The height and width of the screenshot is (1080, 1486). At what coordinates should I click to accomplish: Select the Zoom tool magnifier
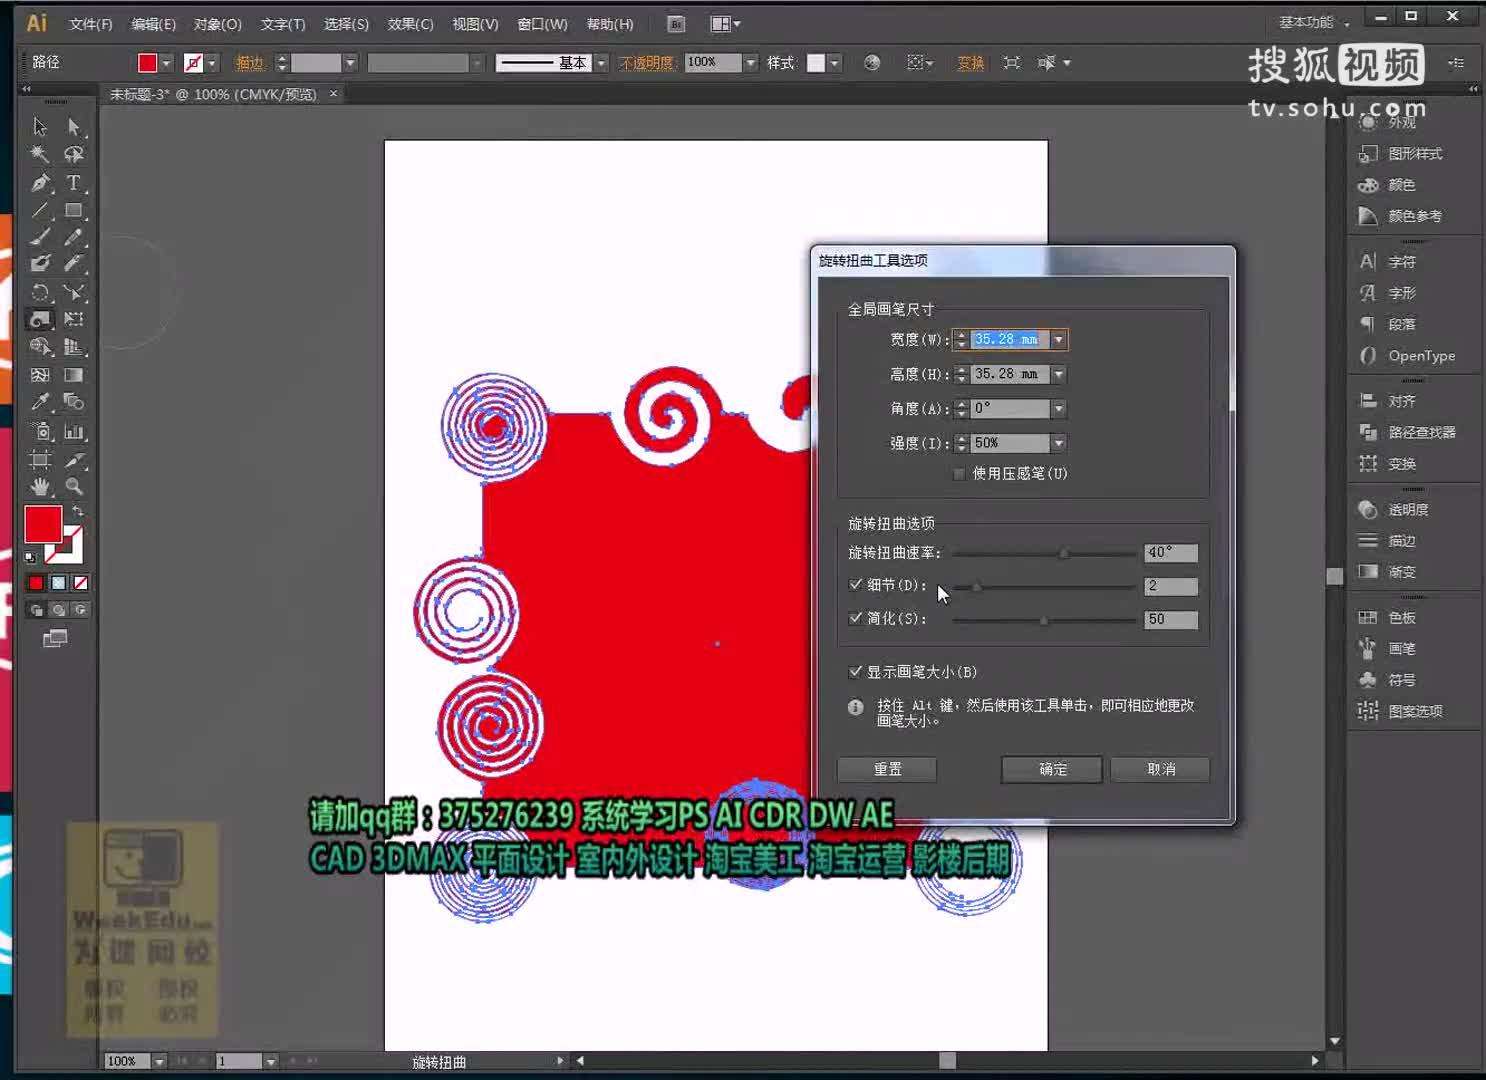tap(73, 487)
